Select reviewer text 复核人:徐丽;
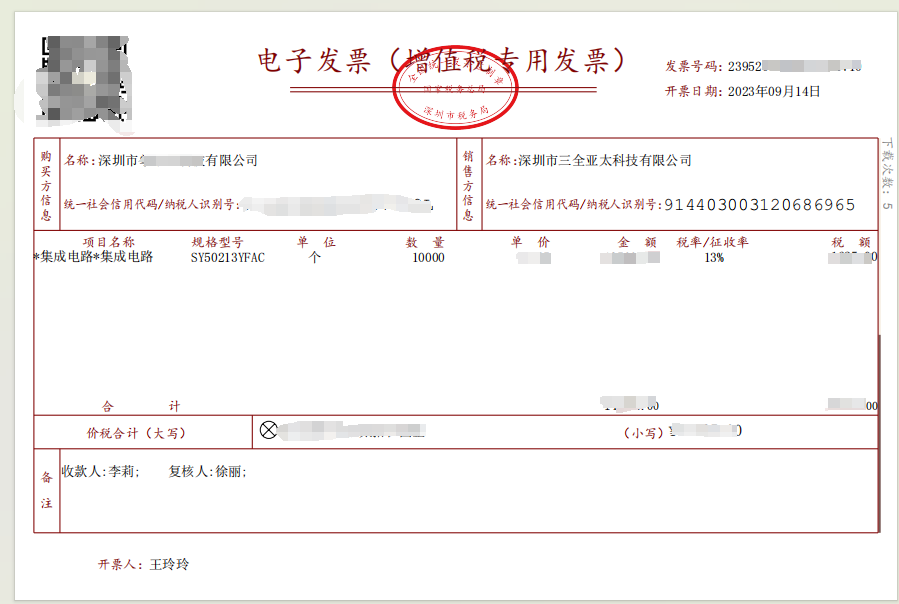Screen dimensions: 899x604 [208, 471]
